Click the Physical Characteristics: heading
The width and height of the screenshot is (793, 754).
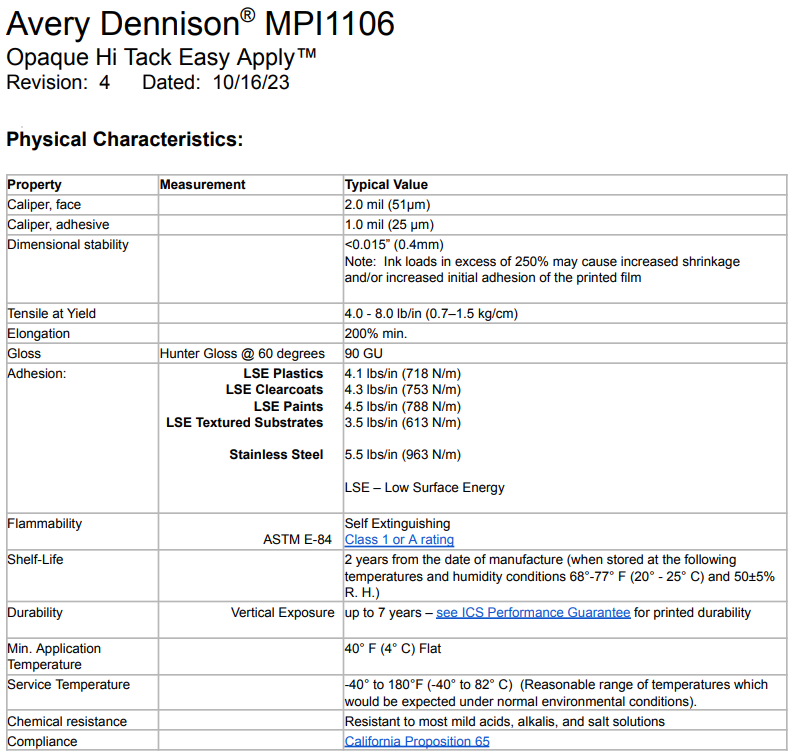click(125, 139)
